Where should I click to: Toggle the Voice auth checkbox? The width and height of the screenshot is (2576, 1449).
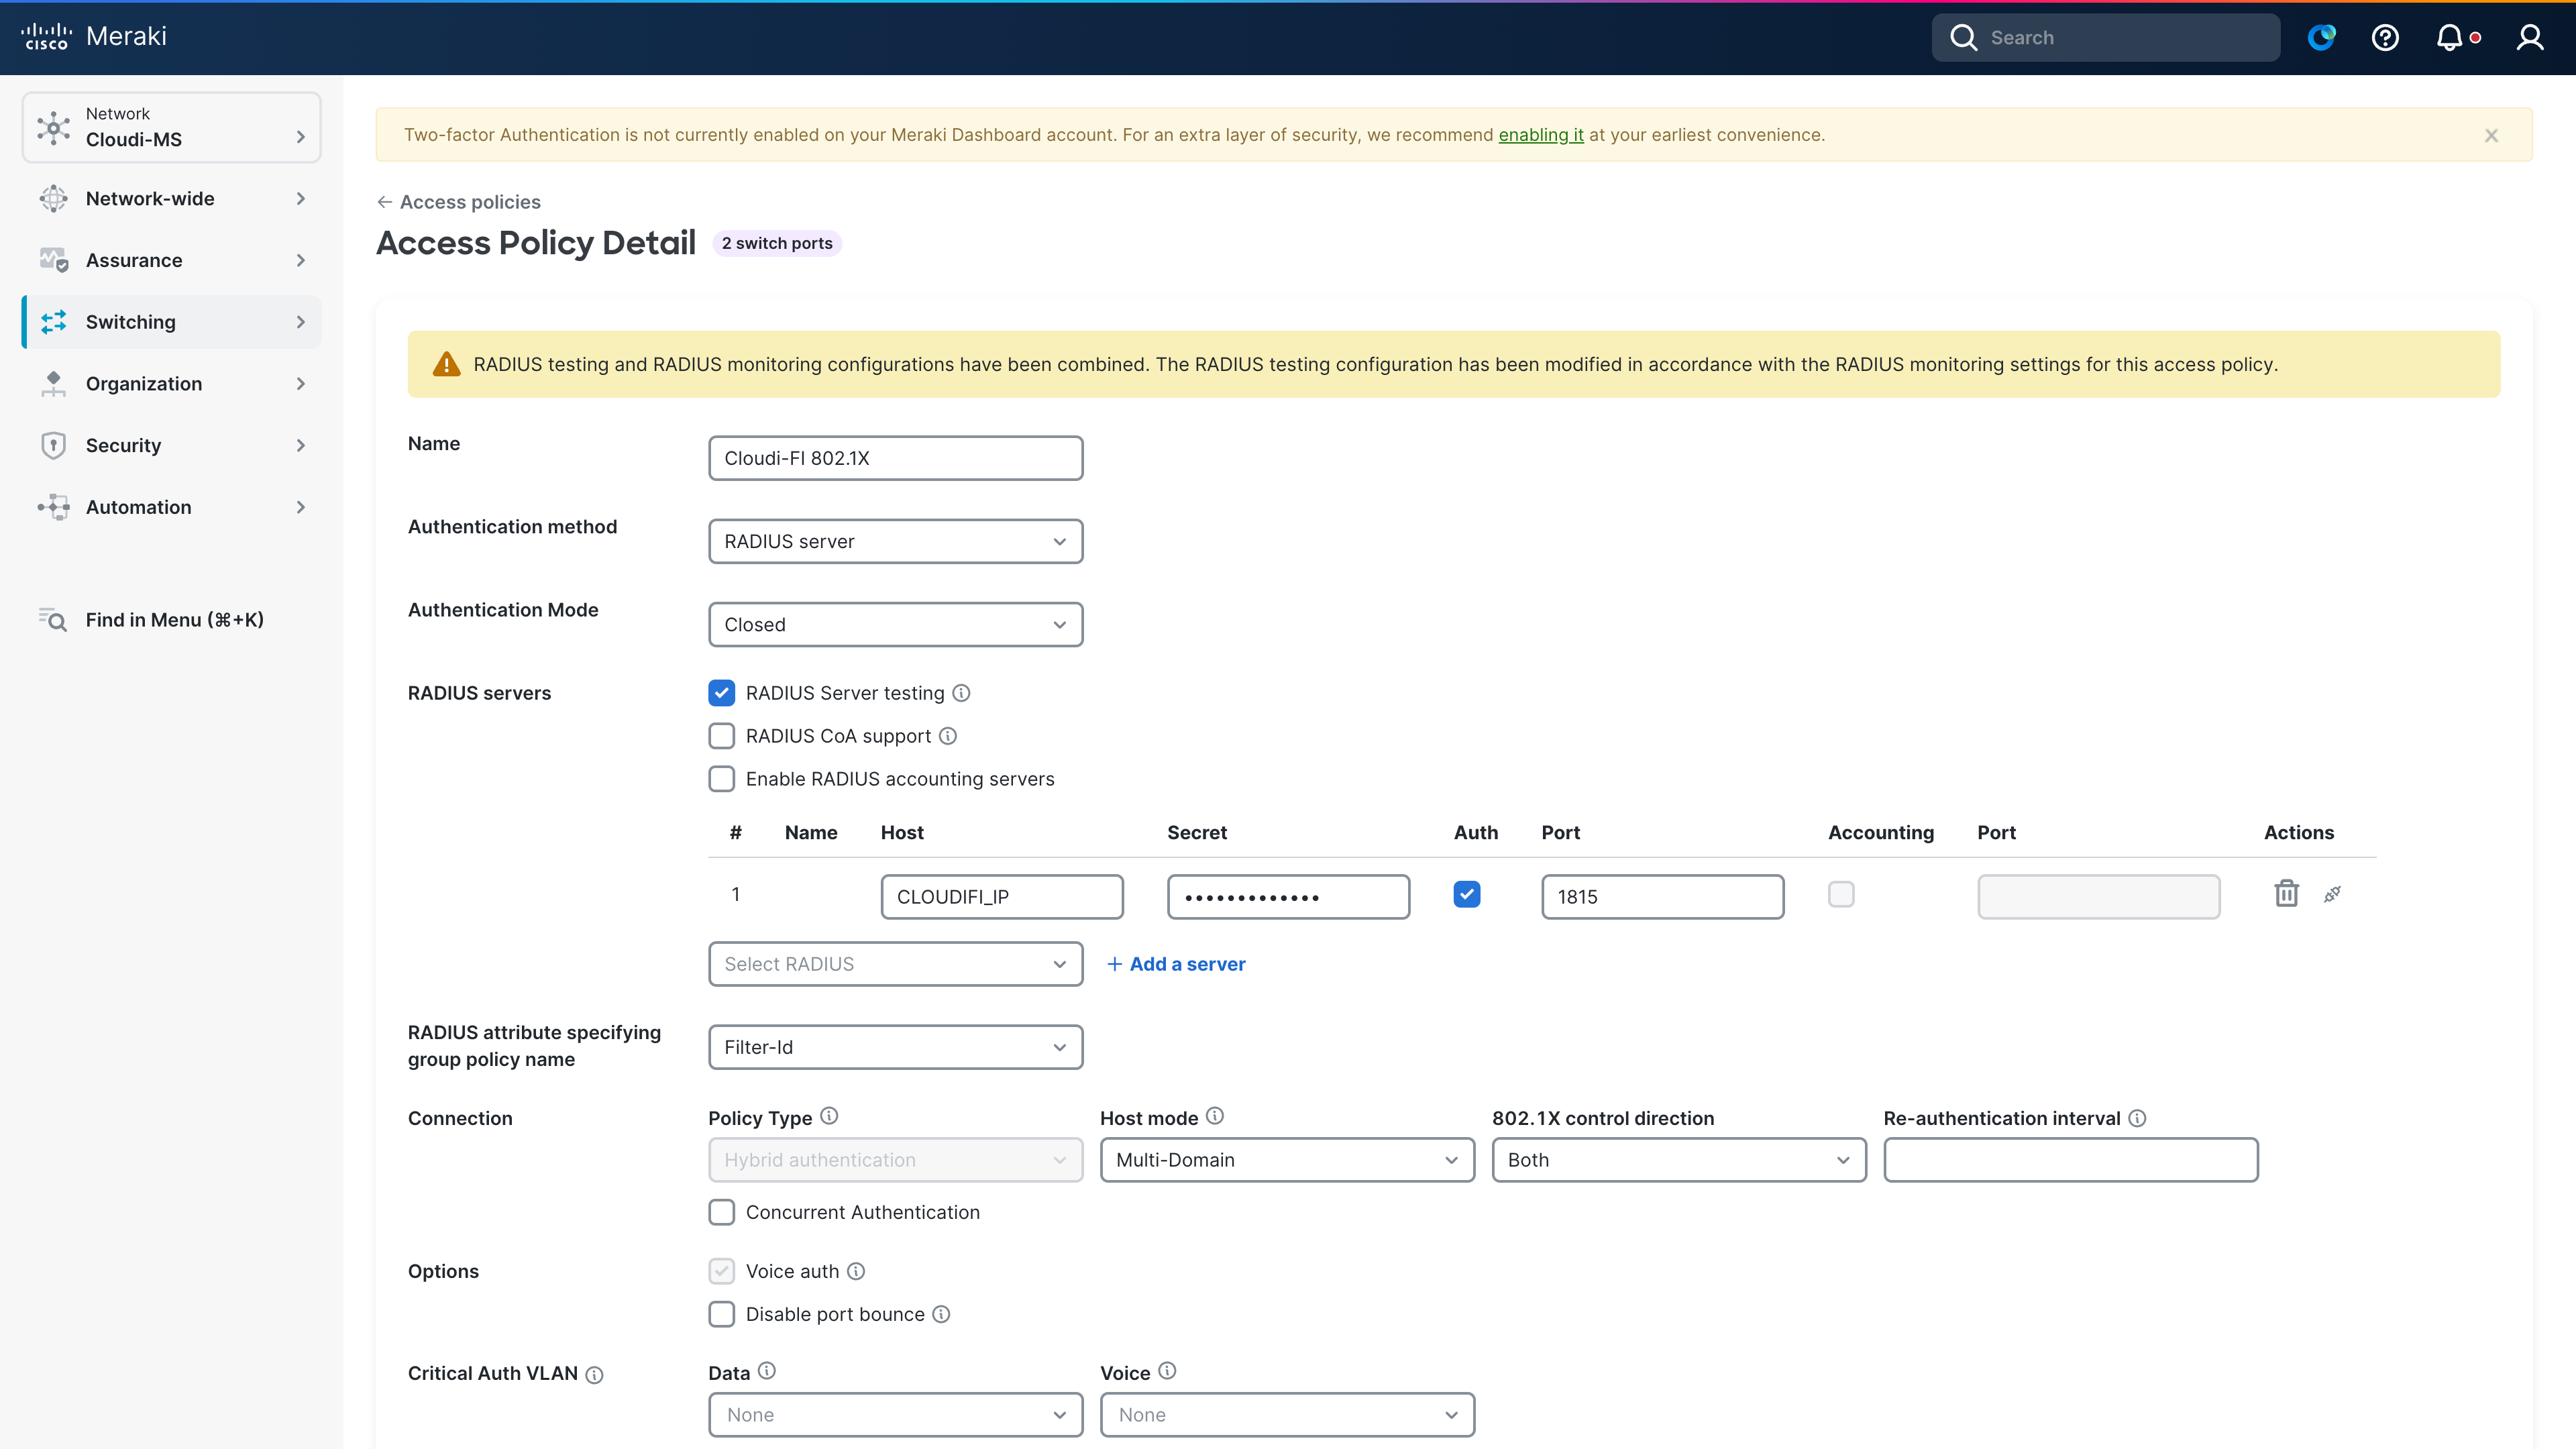pos(721,1271)
